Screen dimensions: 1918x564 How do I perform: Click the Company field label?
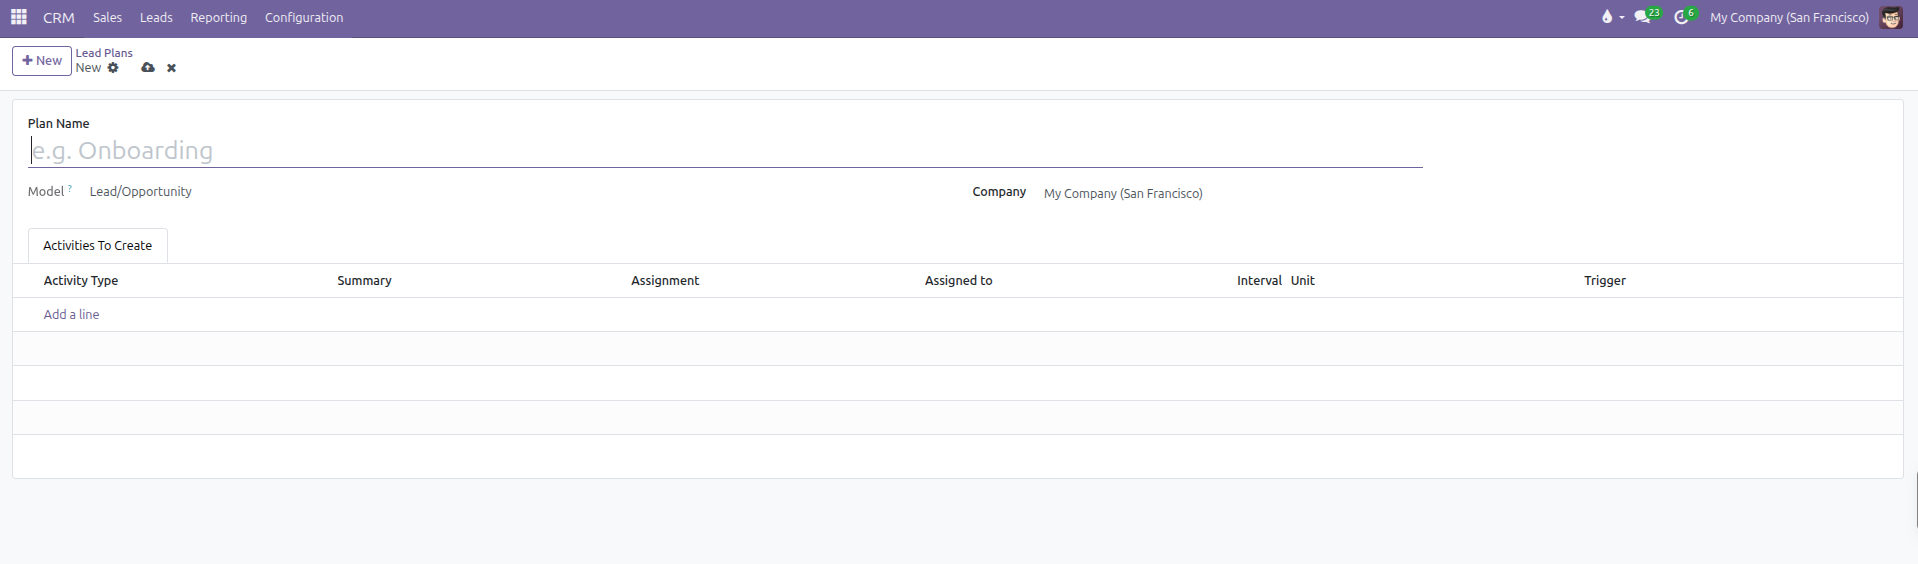coord(999,192)
